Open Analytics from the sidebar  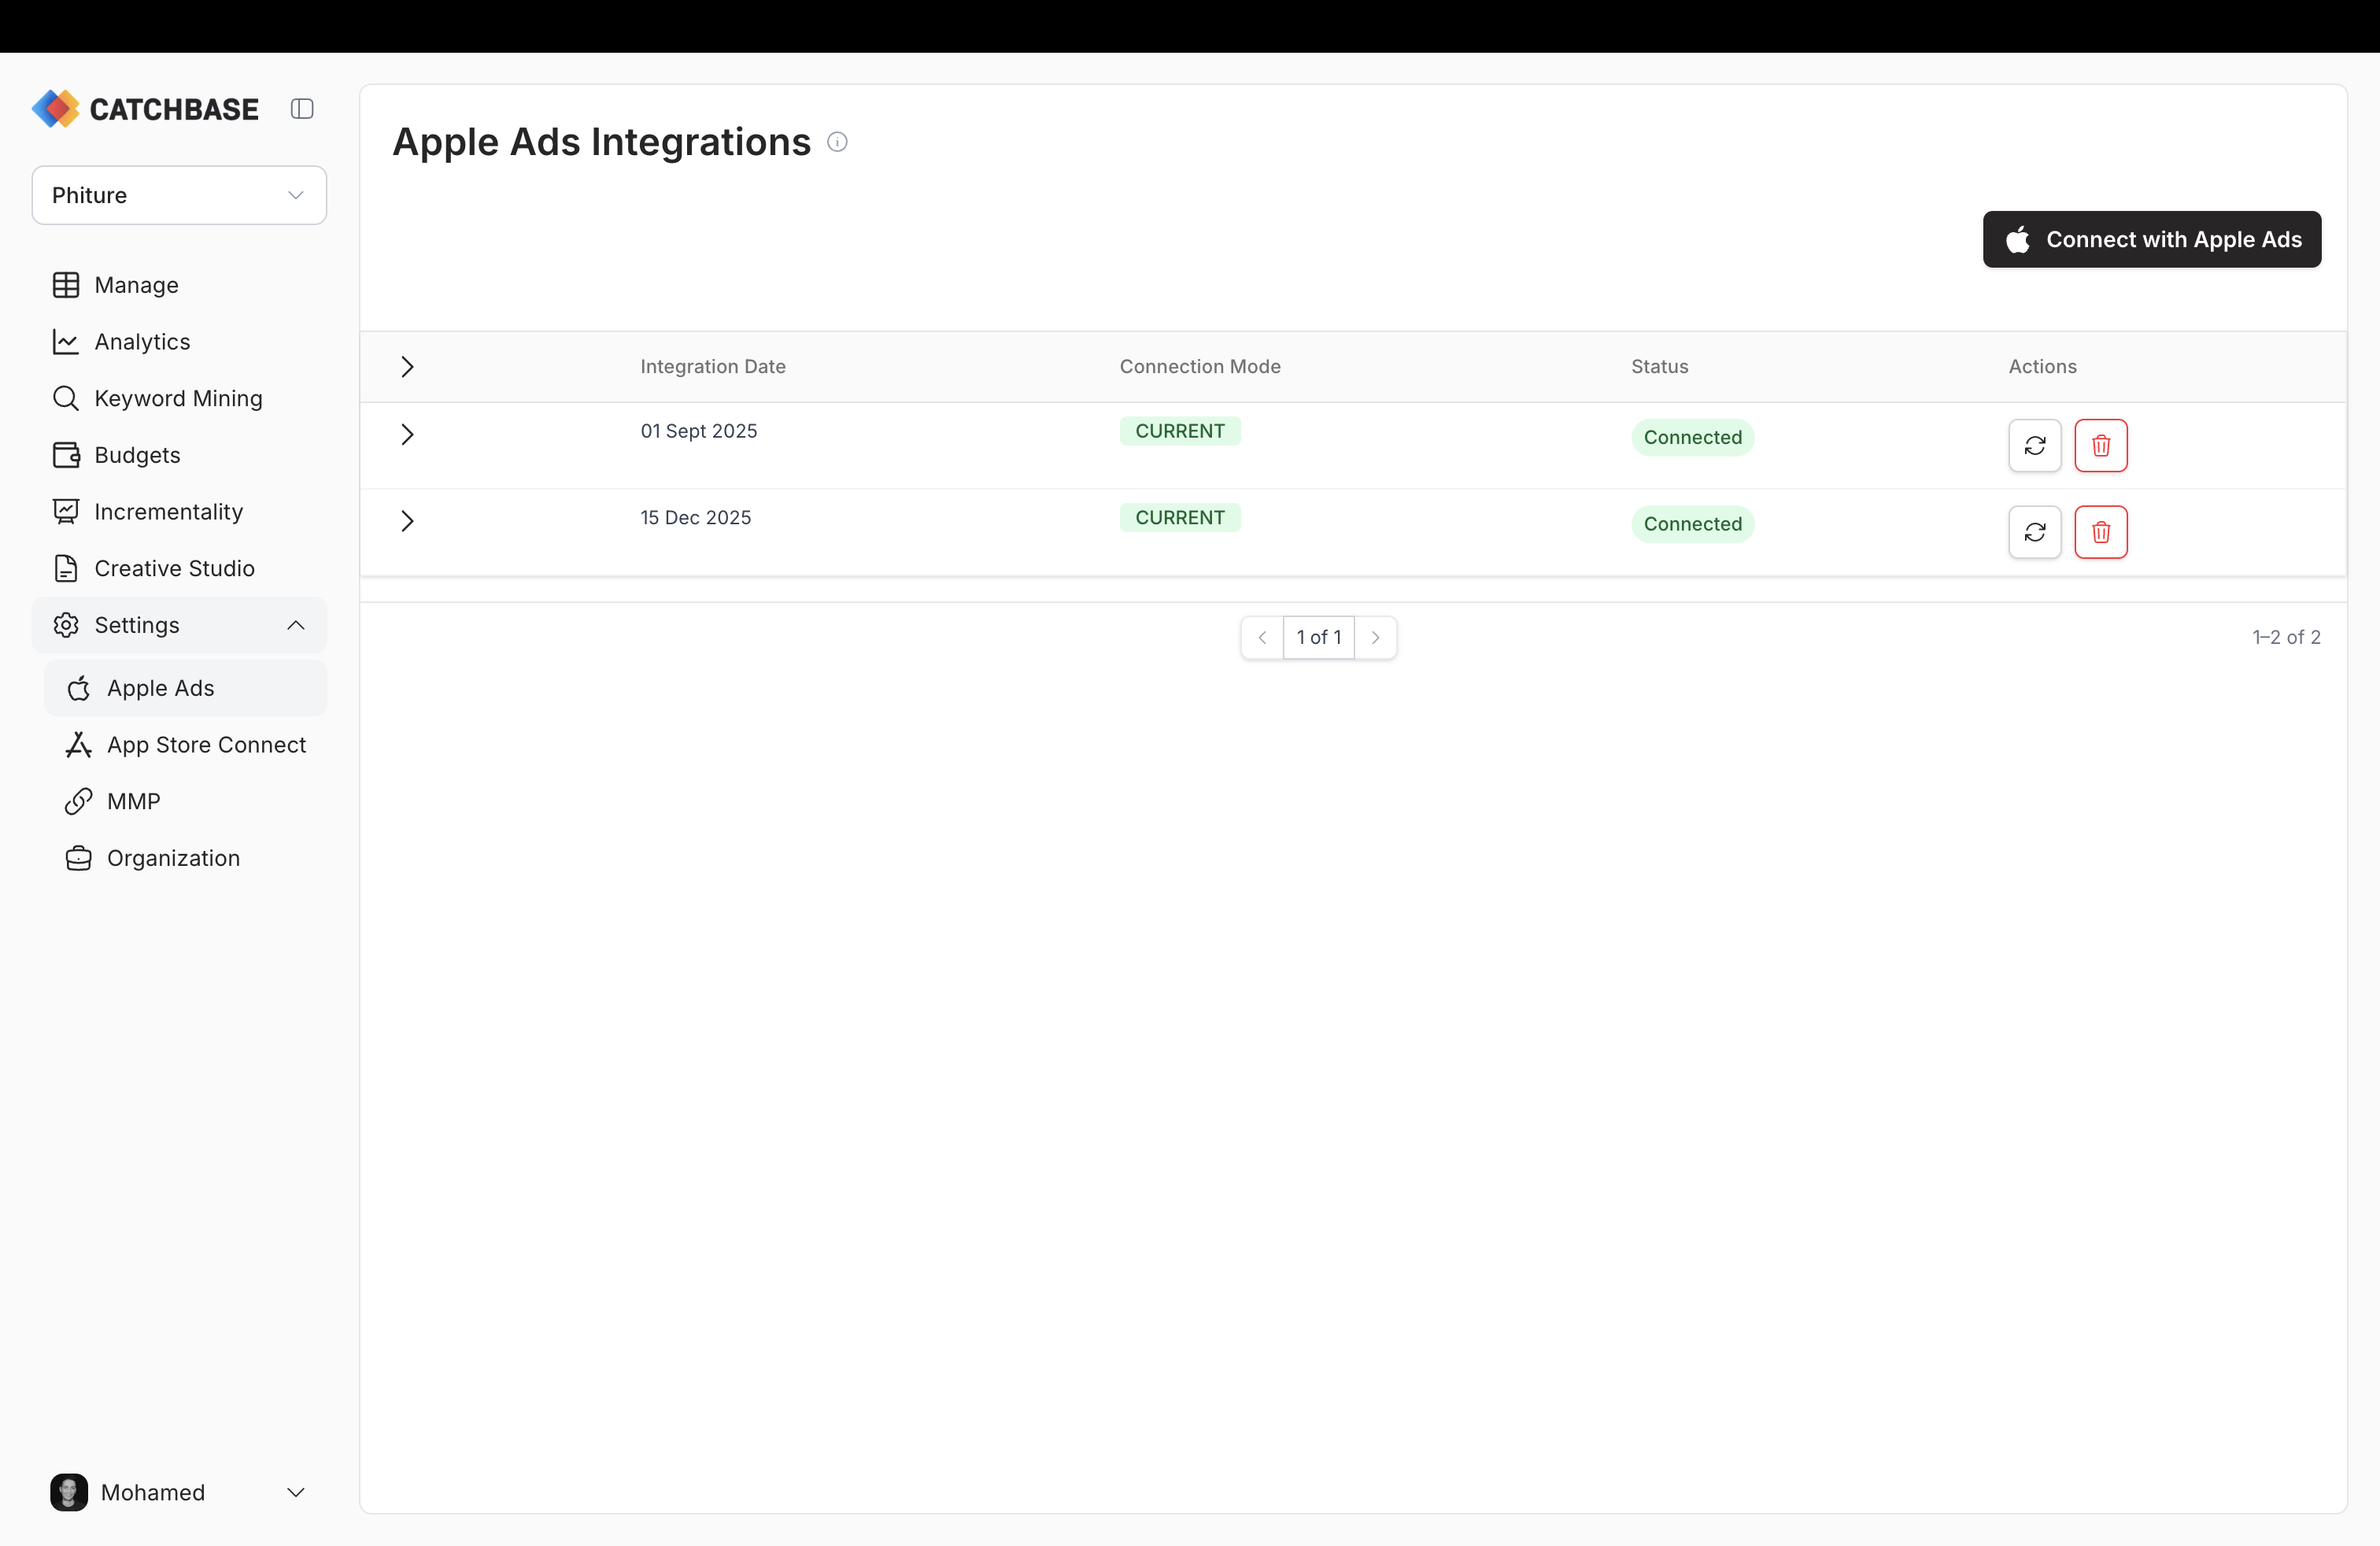pos(141,341)
